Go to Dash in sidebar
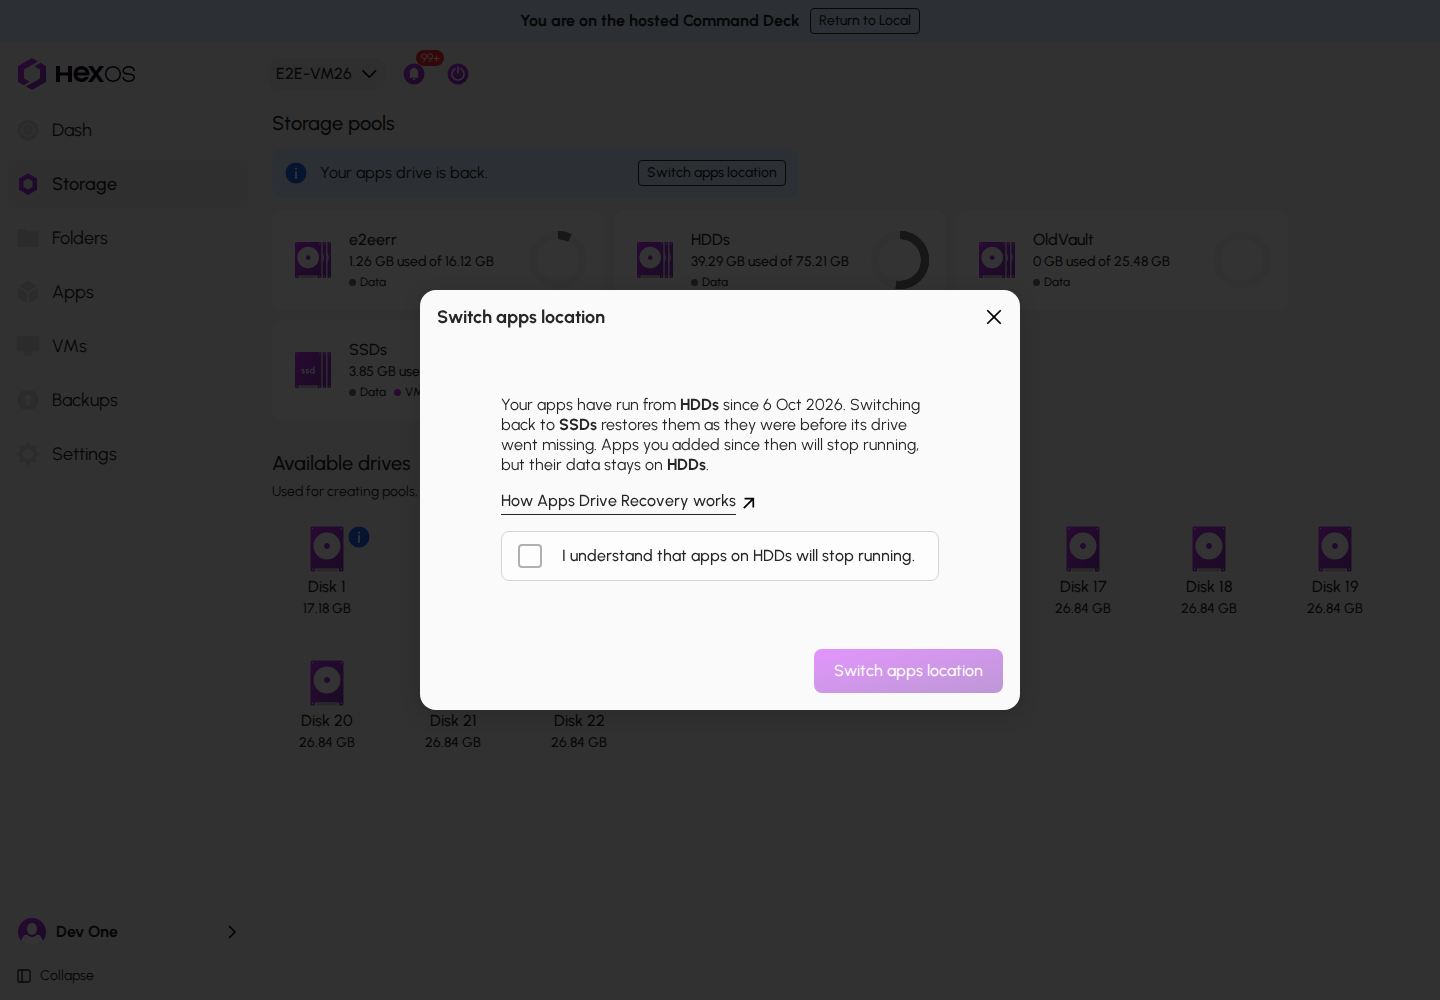This screenshot has width=1440, height=1000. 128,130
